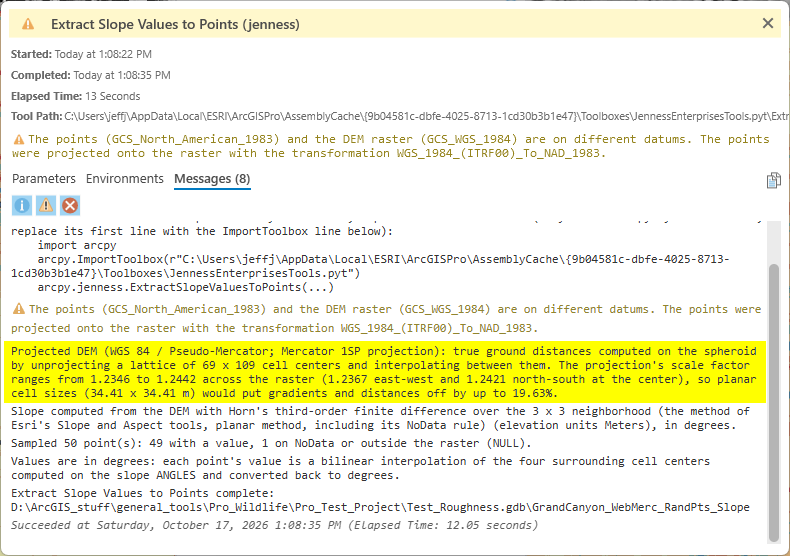Viewport: 790px width, 556px height.
Task: Select the Messages (8) tab
Action: pyautogui.click(x=212, y=179)
